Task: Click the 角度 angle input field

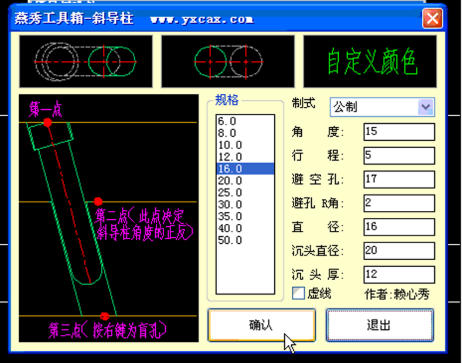Action: pos(399,132)
